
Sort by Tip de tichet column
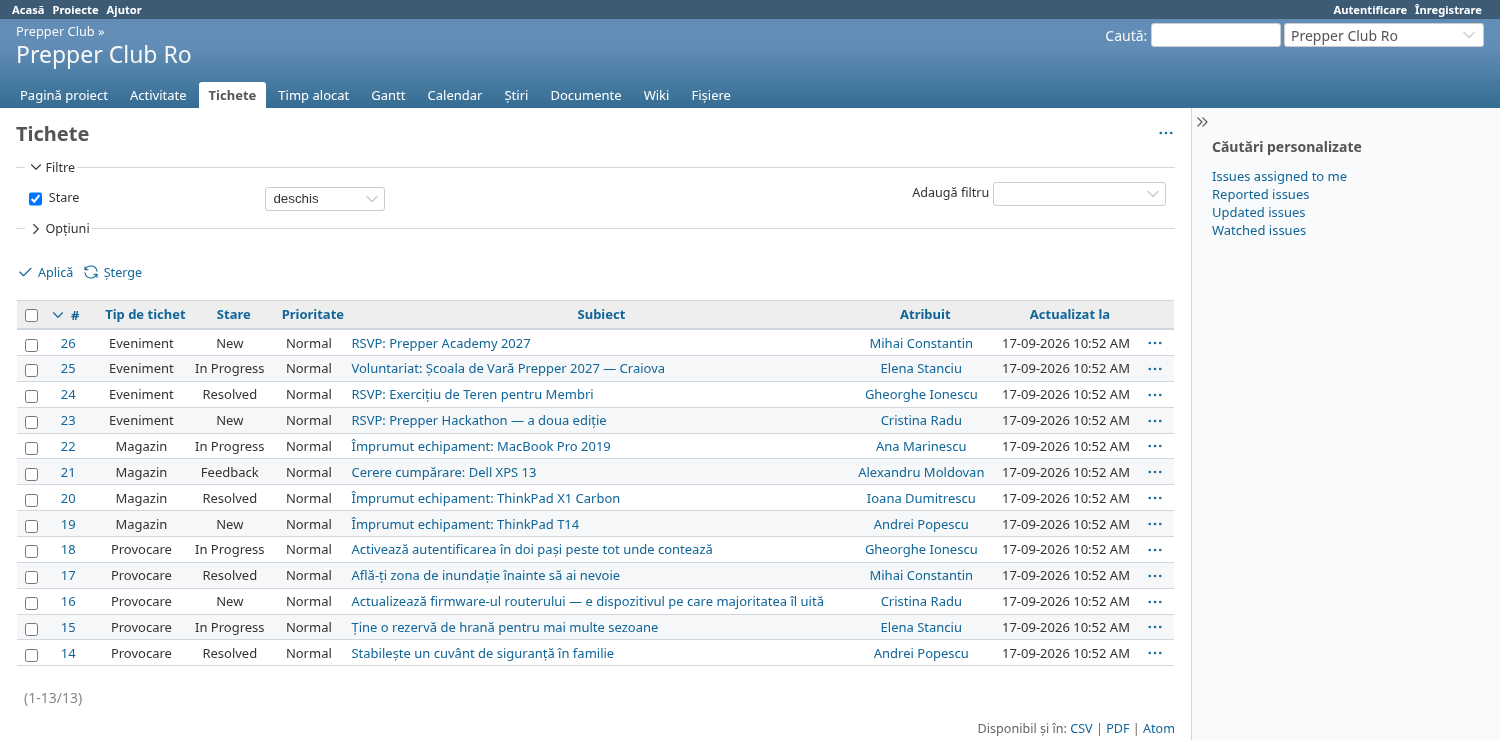tap(145, 315)
